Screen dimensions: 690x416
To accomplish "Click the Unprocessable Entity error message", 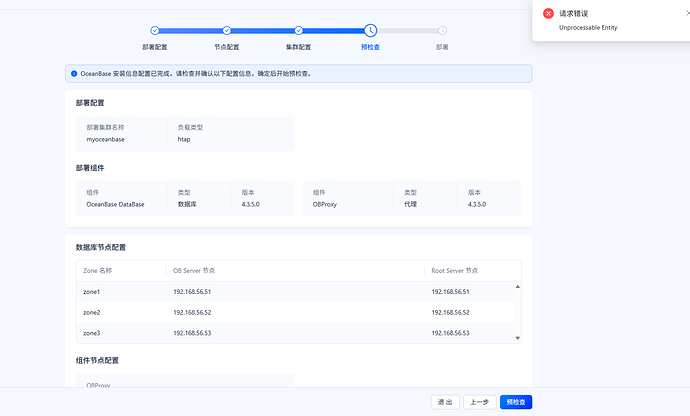I will pos(588,27).
